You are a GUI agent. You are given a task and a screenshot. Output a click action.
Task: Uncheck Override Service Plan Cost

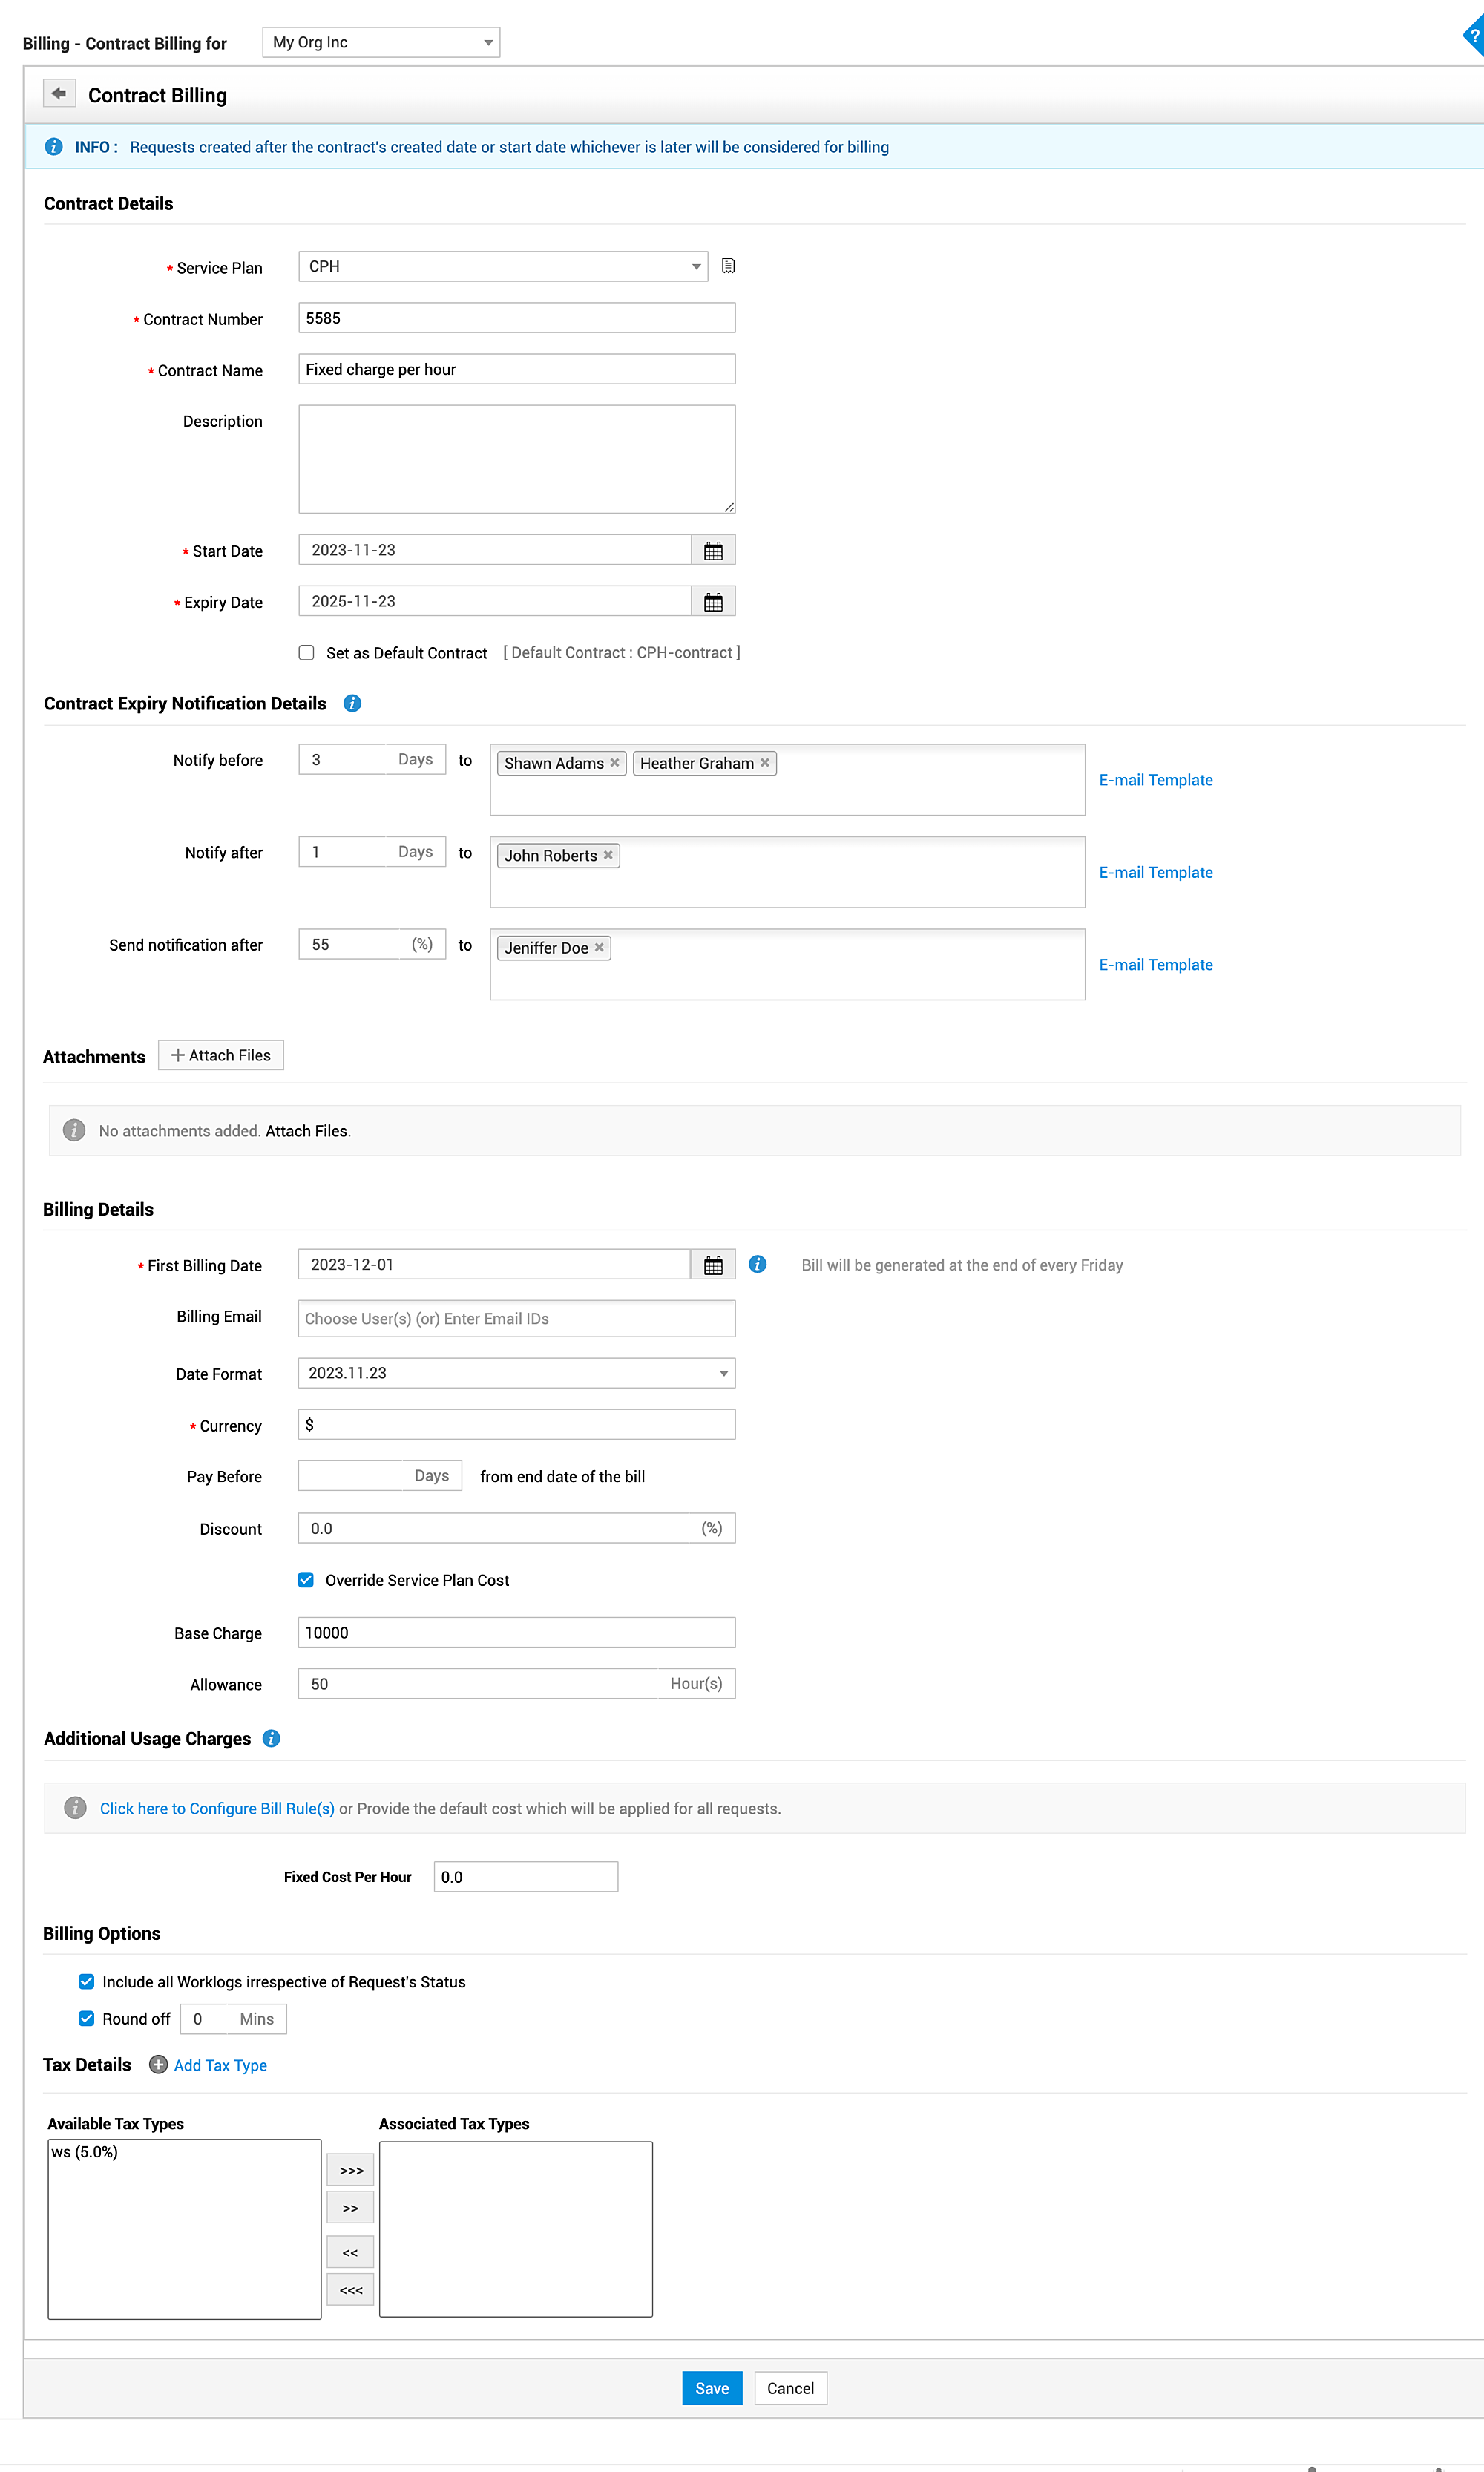306,1580
